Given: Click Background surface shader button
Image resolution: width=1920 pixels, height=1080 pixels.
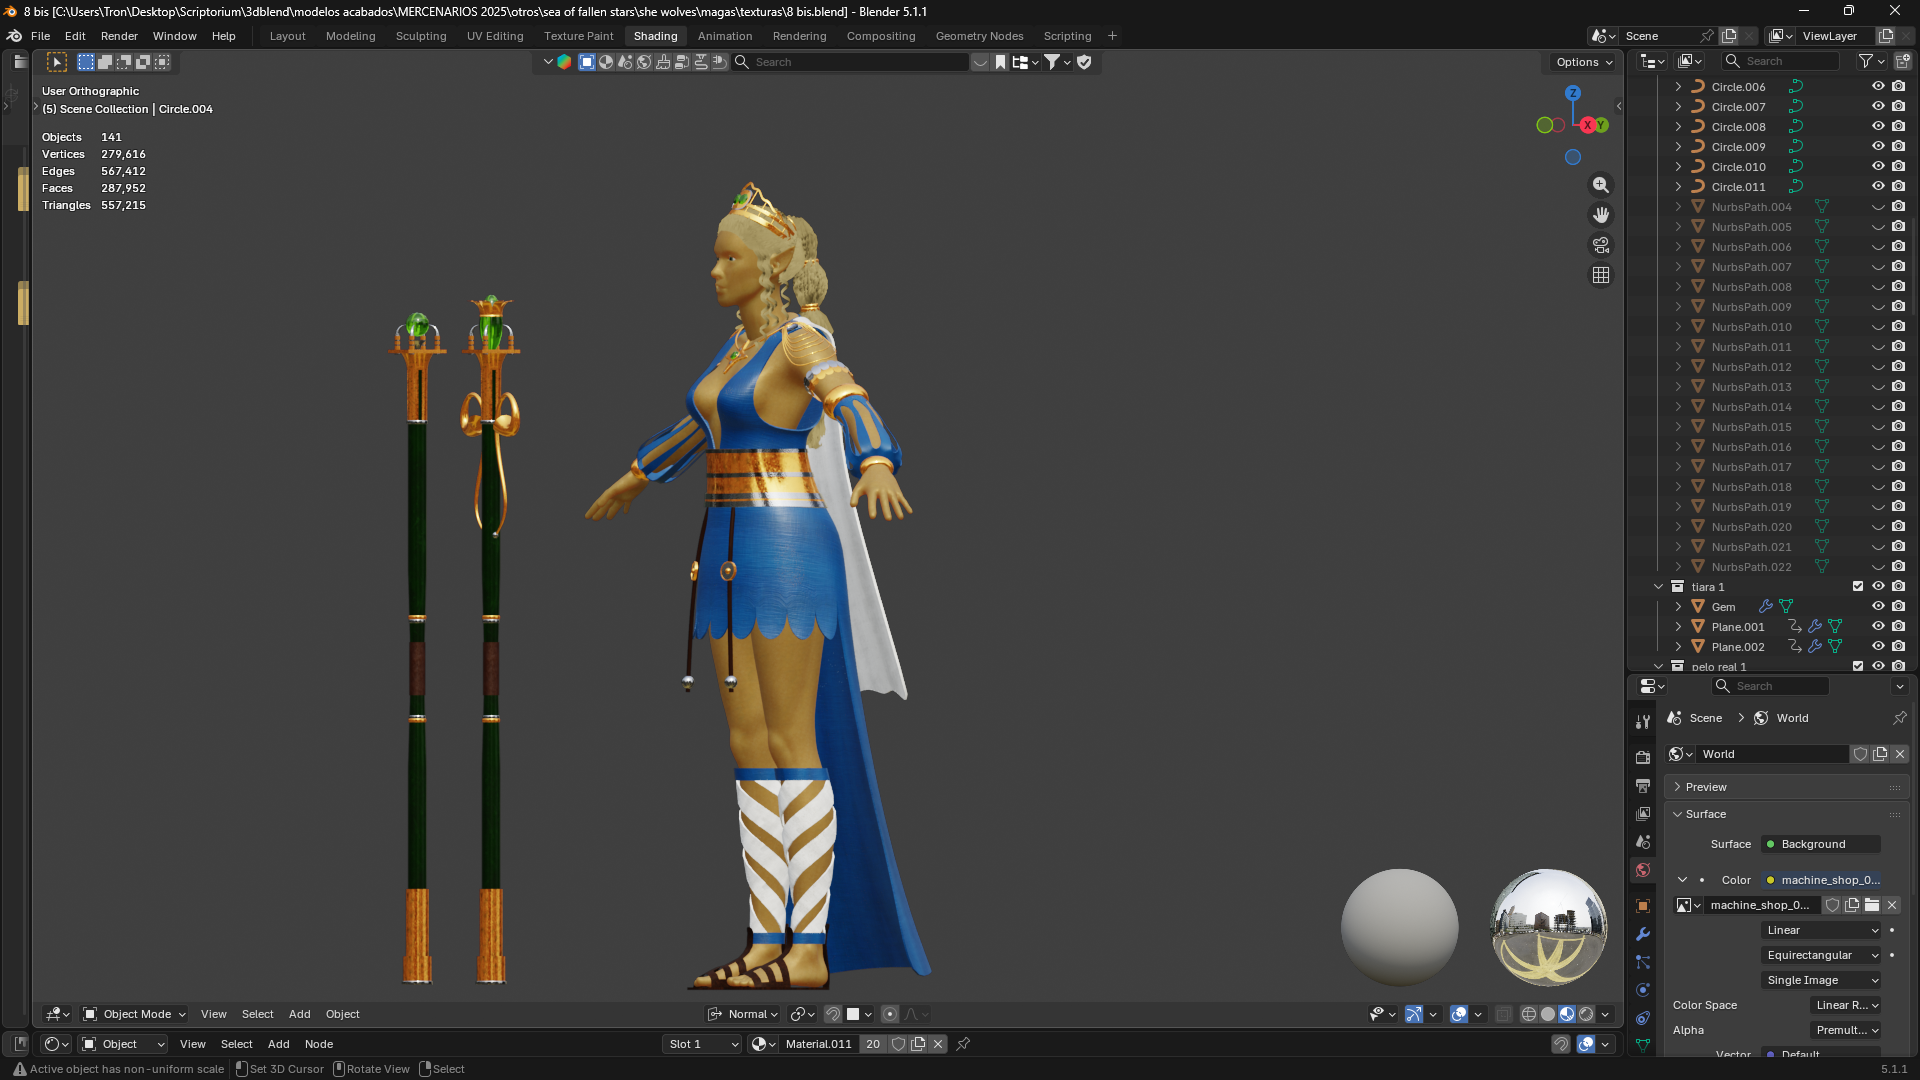Looking at the screenshot, I should (x=1821, y=844).
